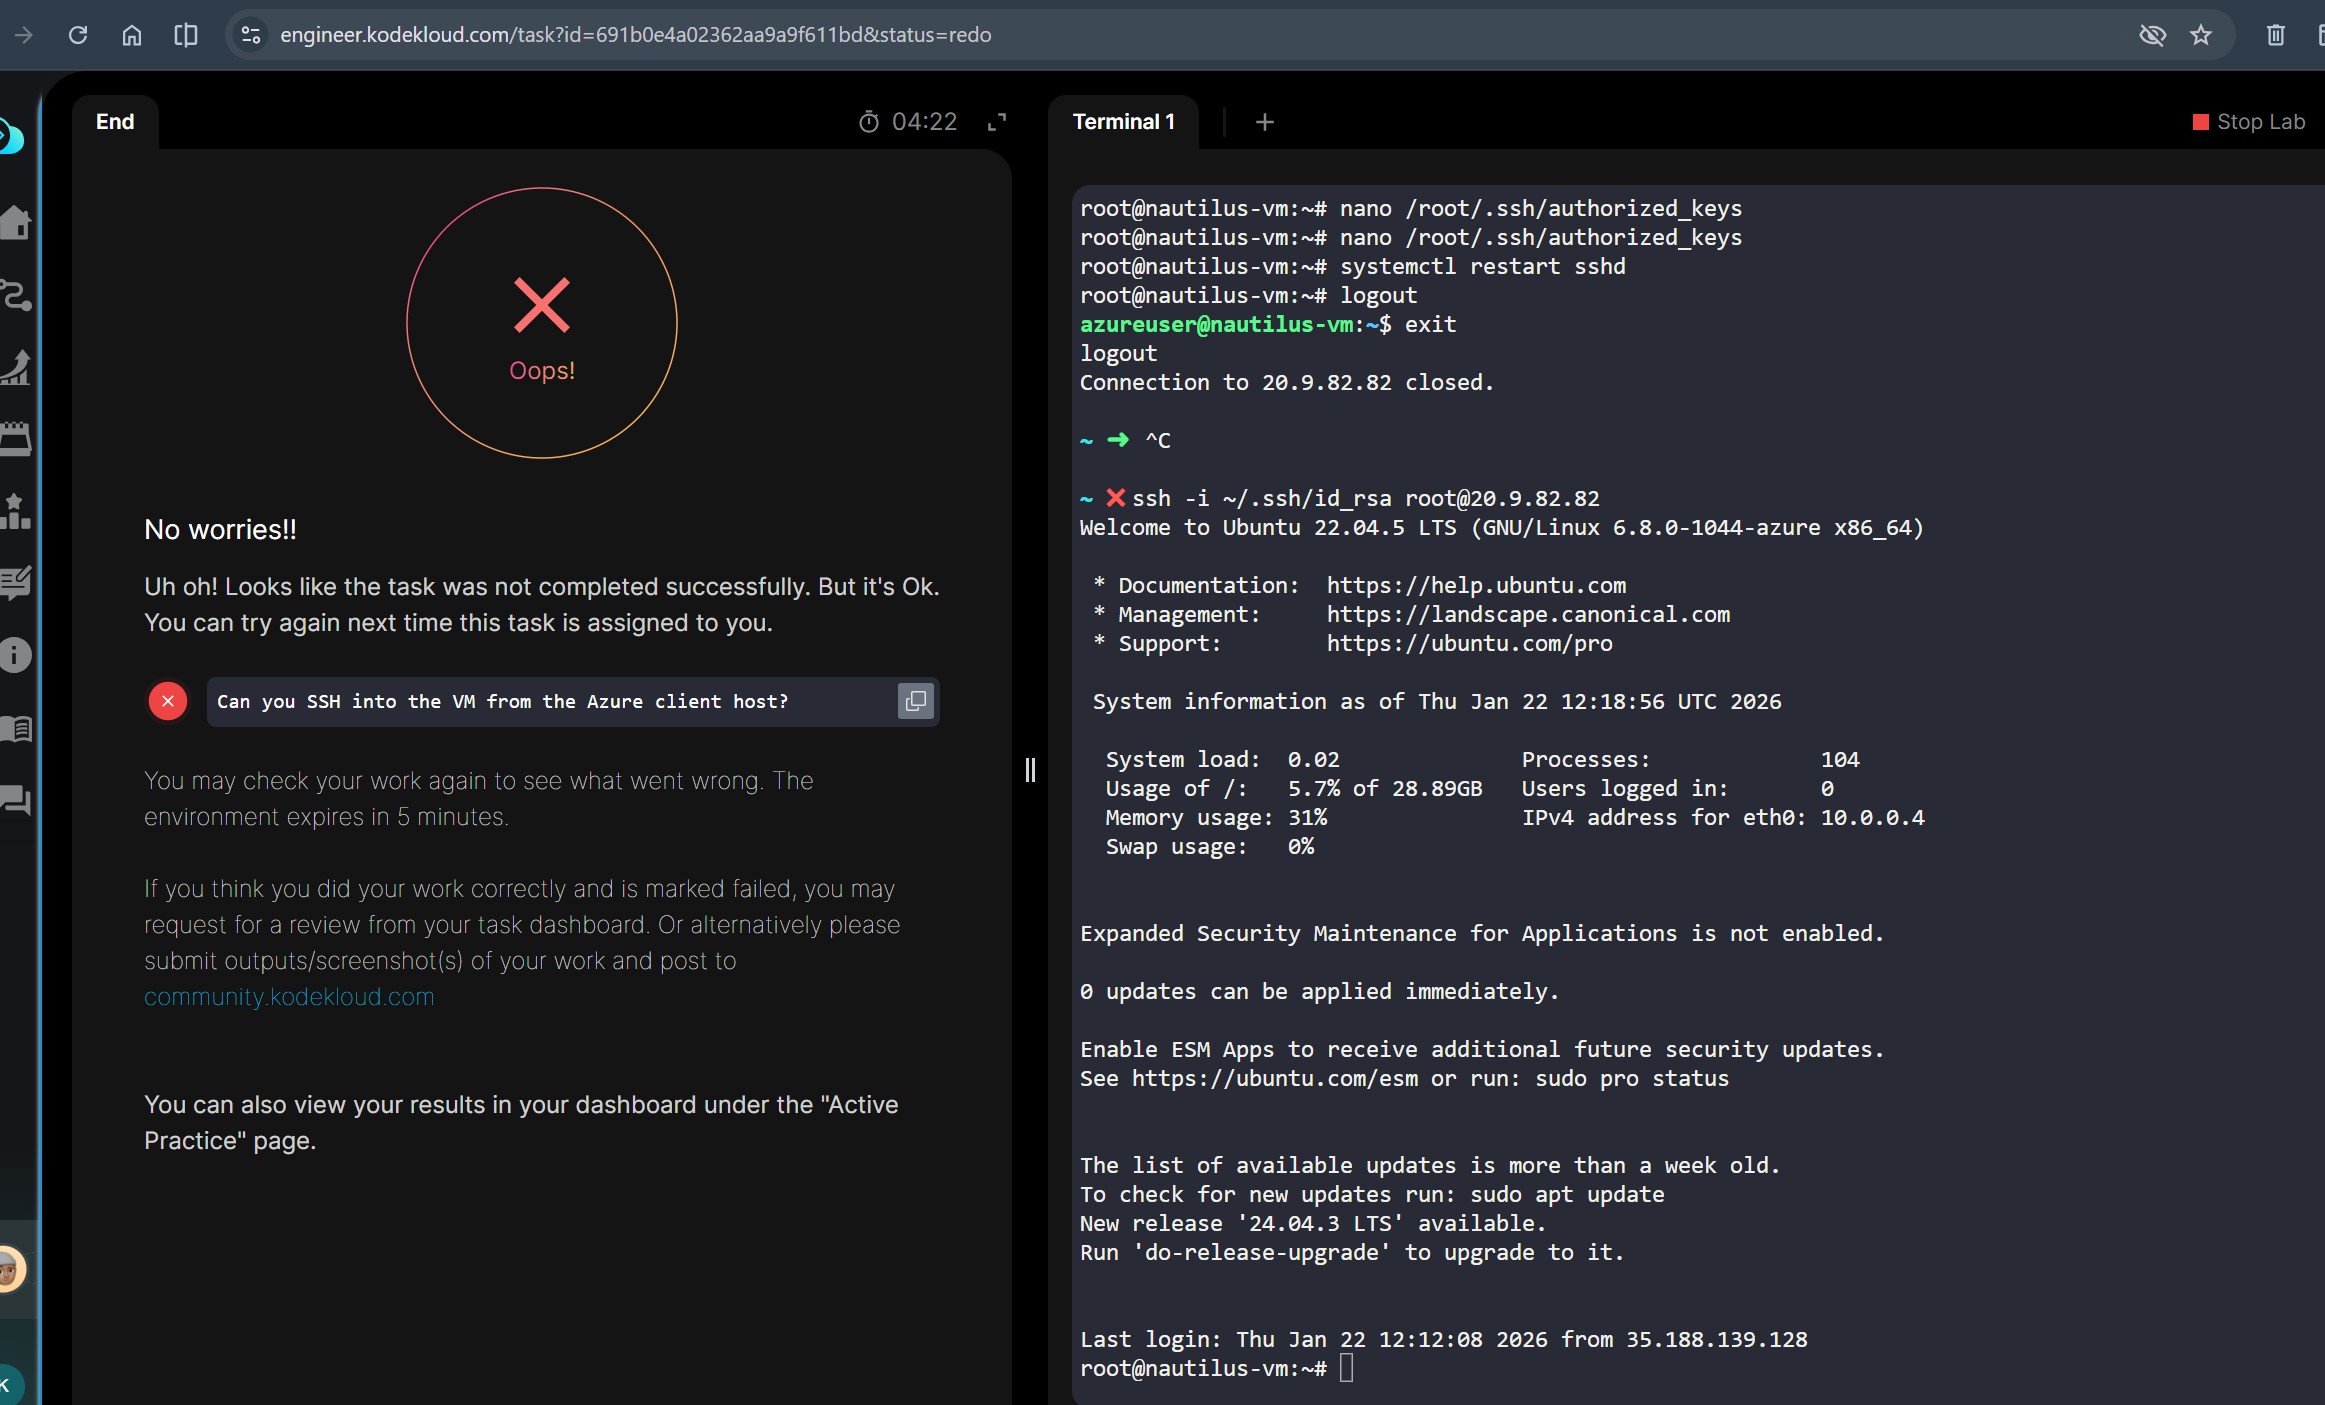
Task: Open the chat community sidebar icon
Action: [x=15, y=800]
